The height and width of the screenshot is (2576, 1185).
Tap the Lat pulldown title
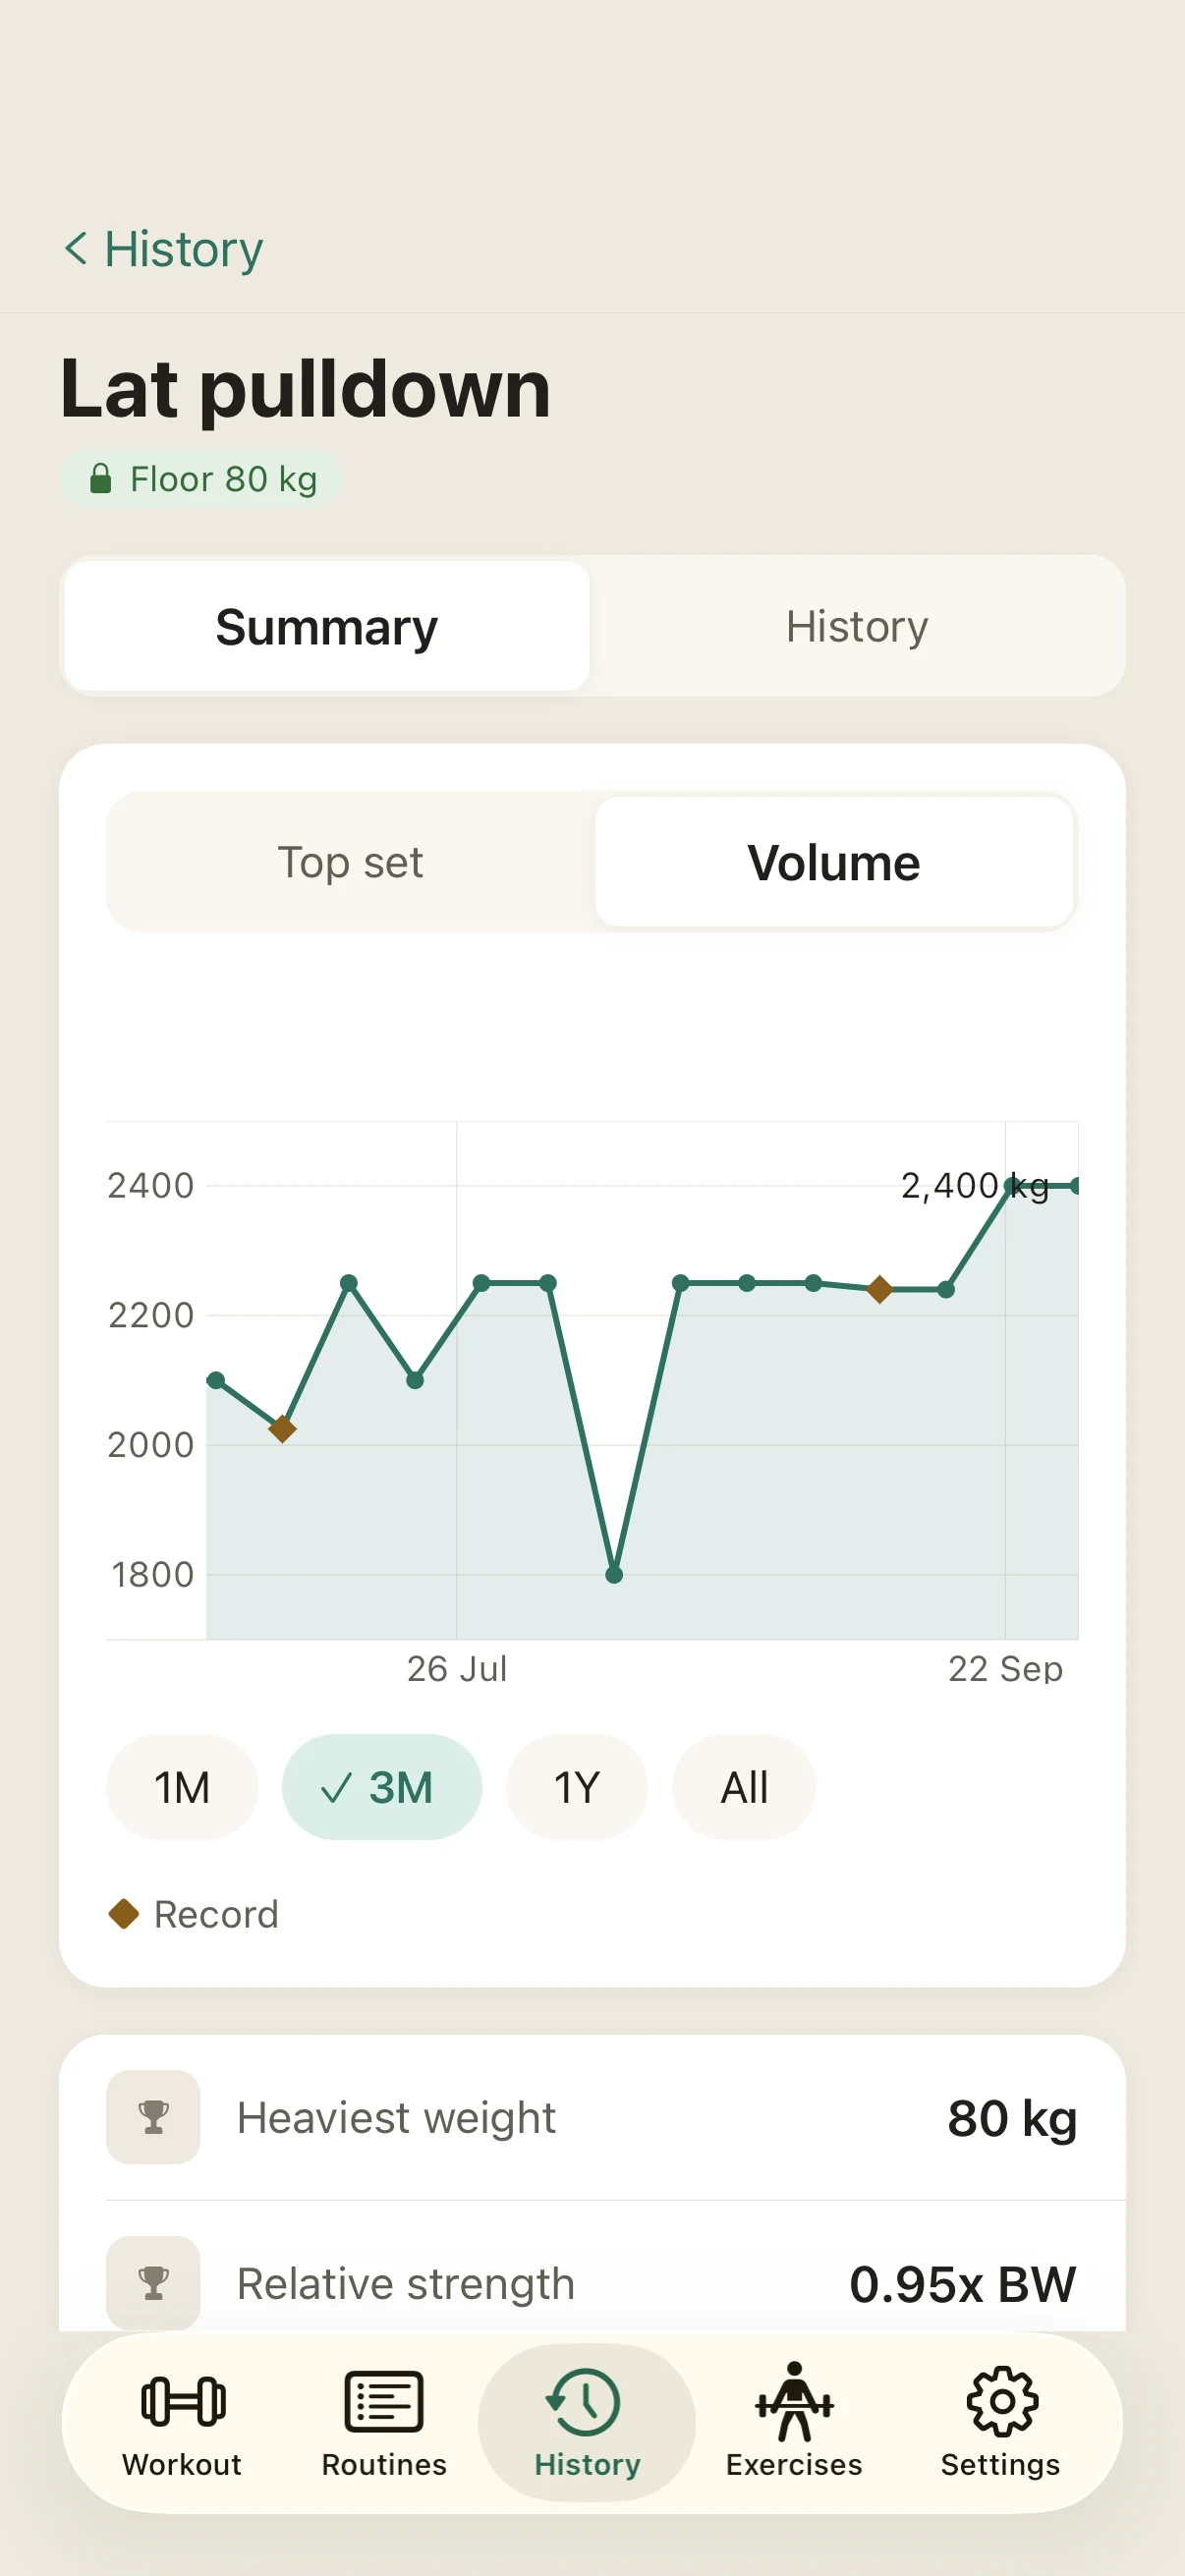(x=306, y=388)
